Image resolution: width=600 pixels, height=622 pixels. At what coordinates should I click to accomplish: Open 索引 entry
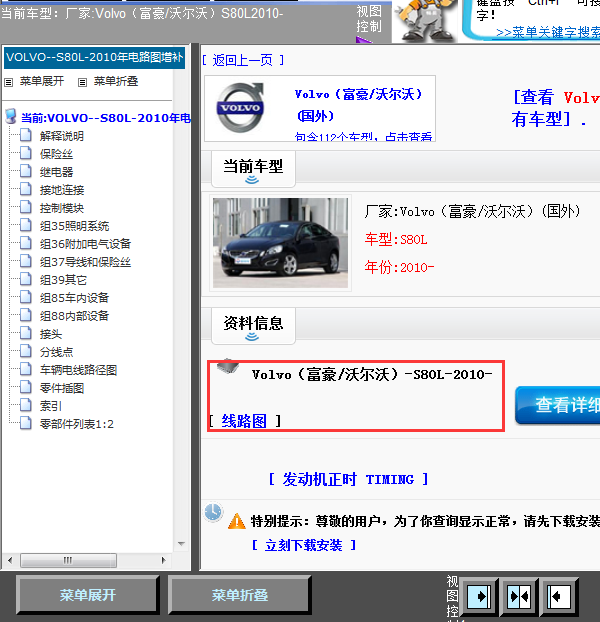(x=51, y=406)
